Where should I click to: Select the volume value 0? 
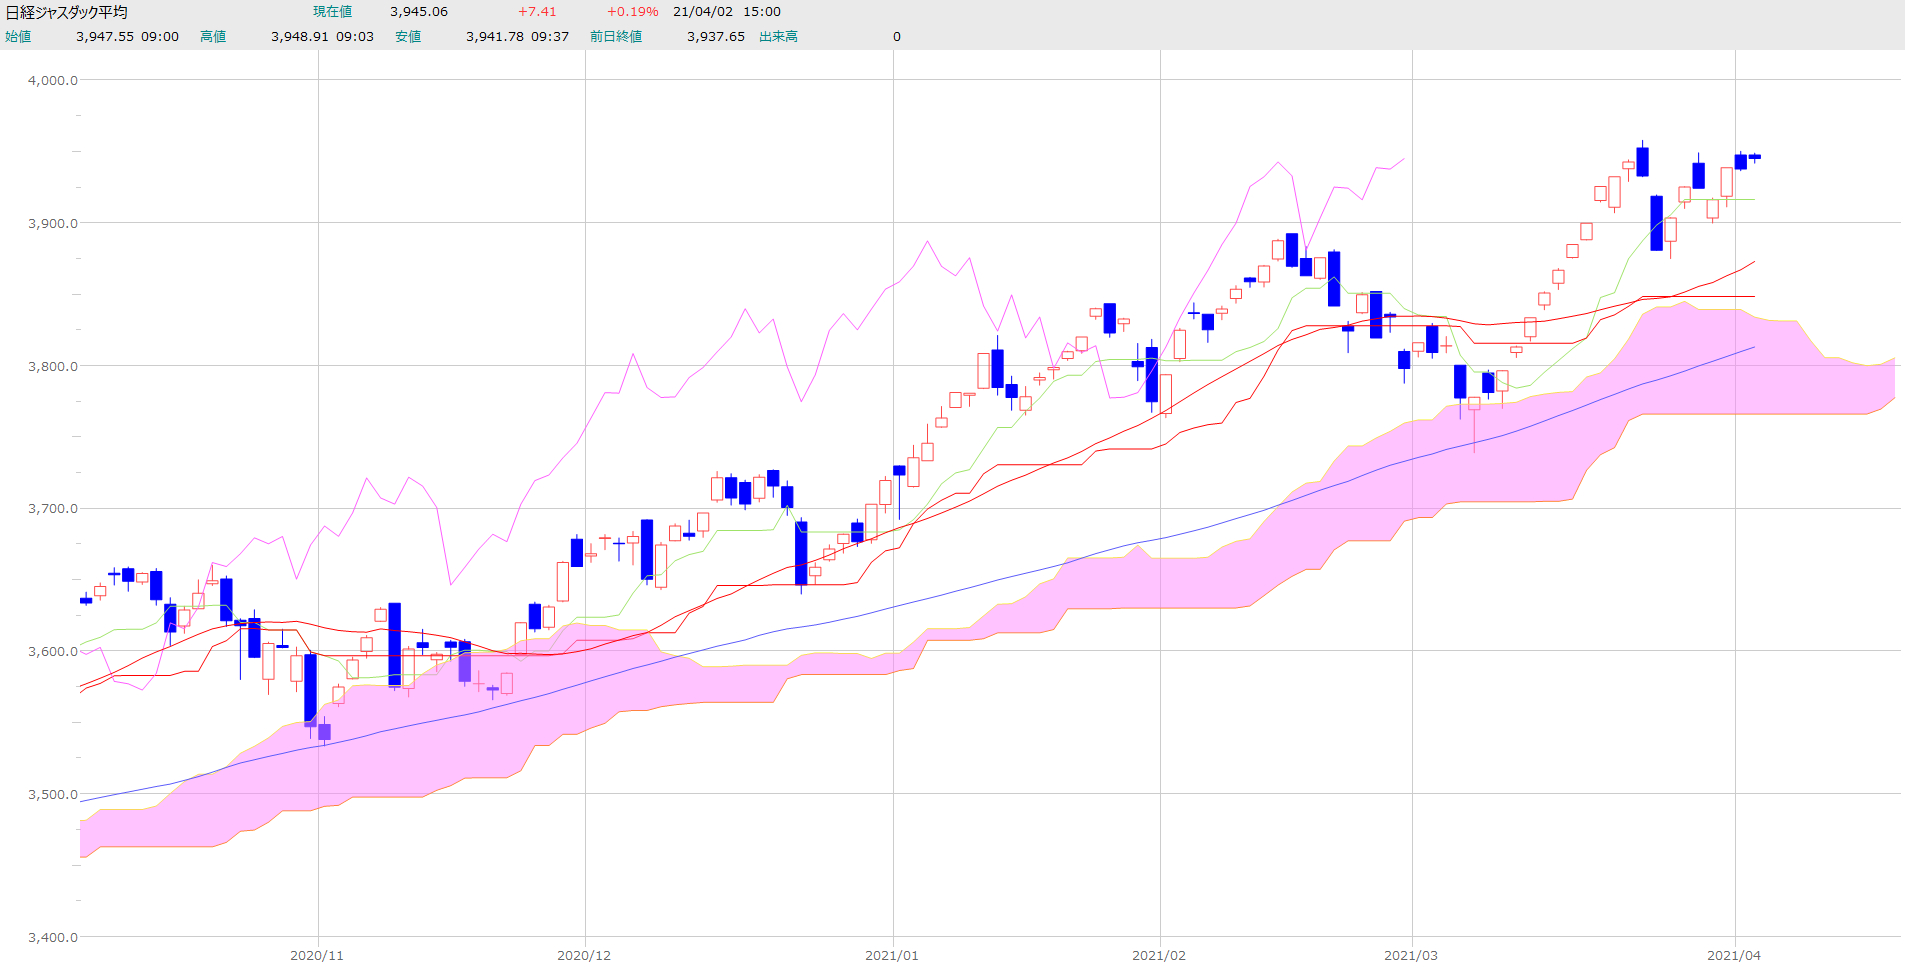point(897,37)
